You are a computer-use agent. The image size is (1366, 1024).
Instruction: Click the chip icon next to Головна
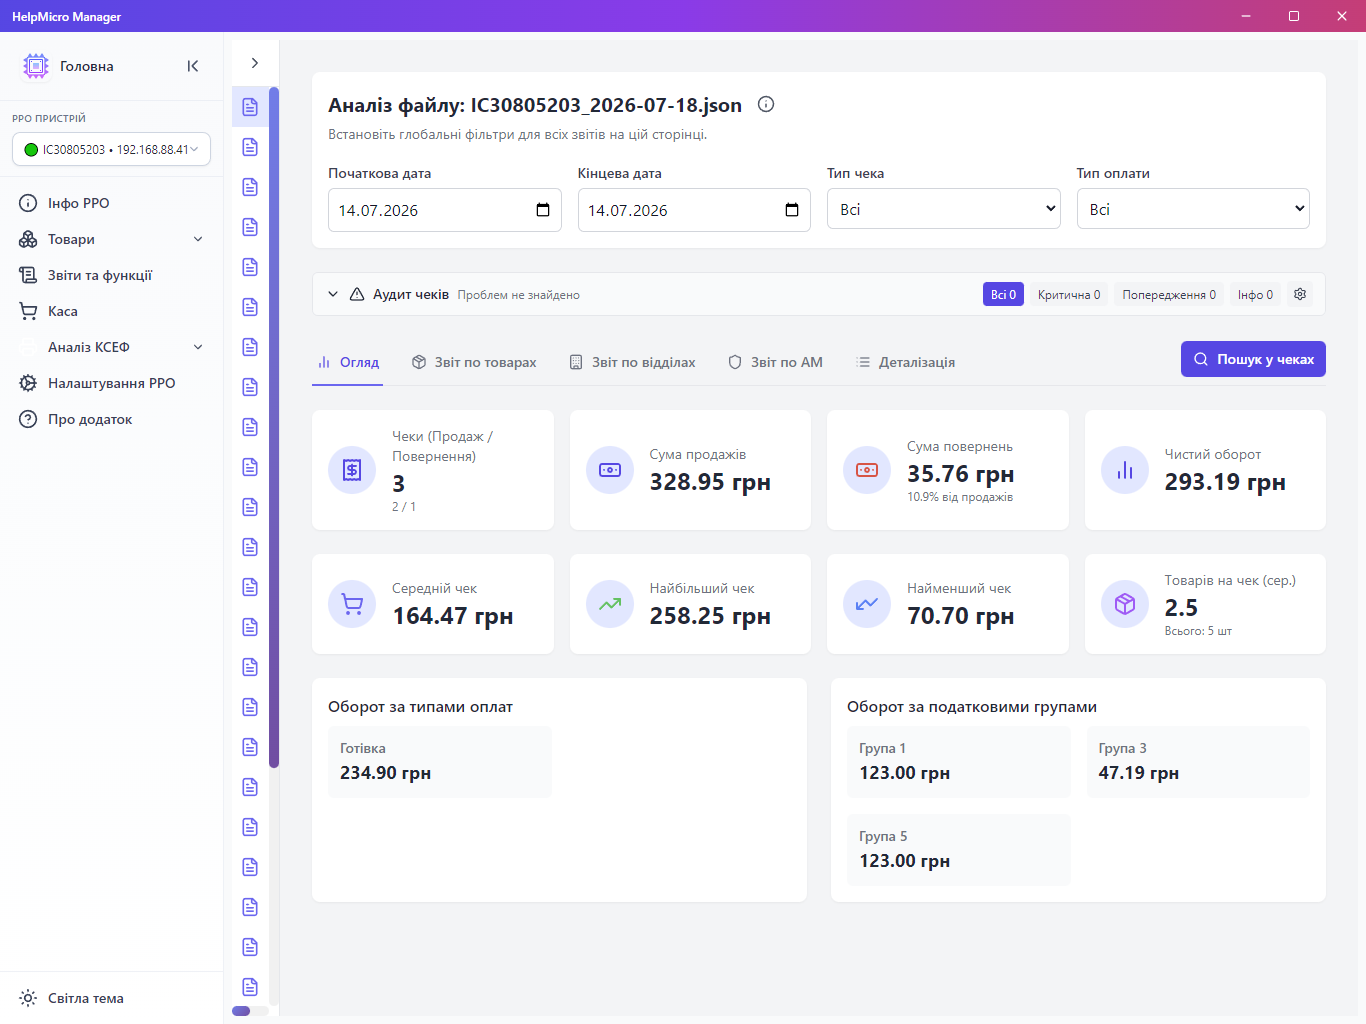(x=36, y=66)
